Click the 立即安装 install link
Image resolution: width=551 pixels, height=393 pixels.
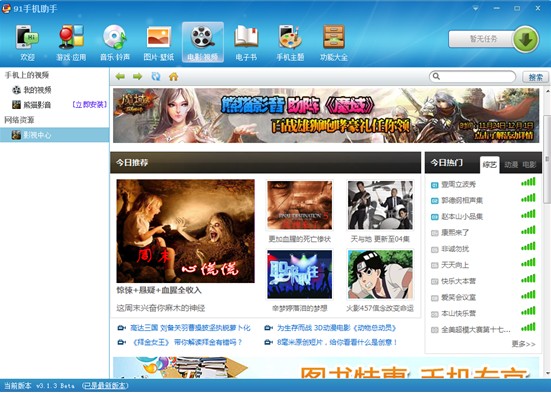89,105
